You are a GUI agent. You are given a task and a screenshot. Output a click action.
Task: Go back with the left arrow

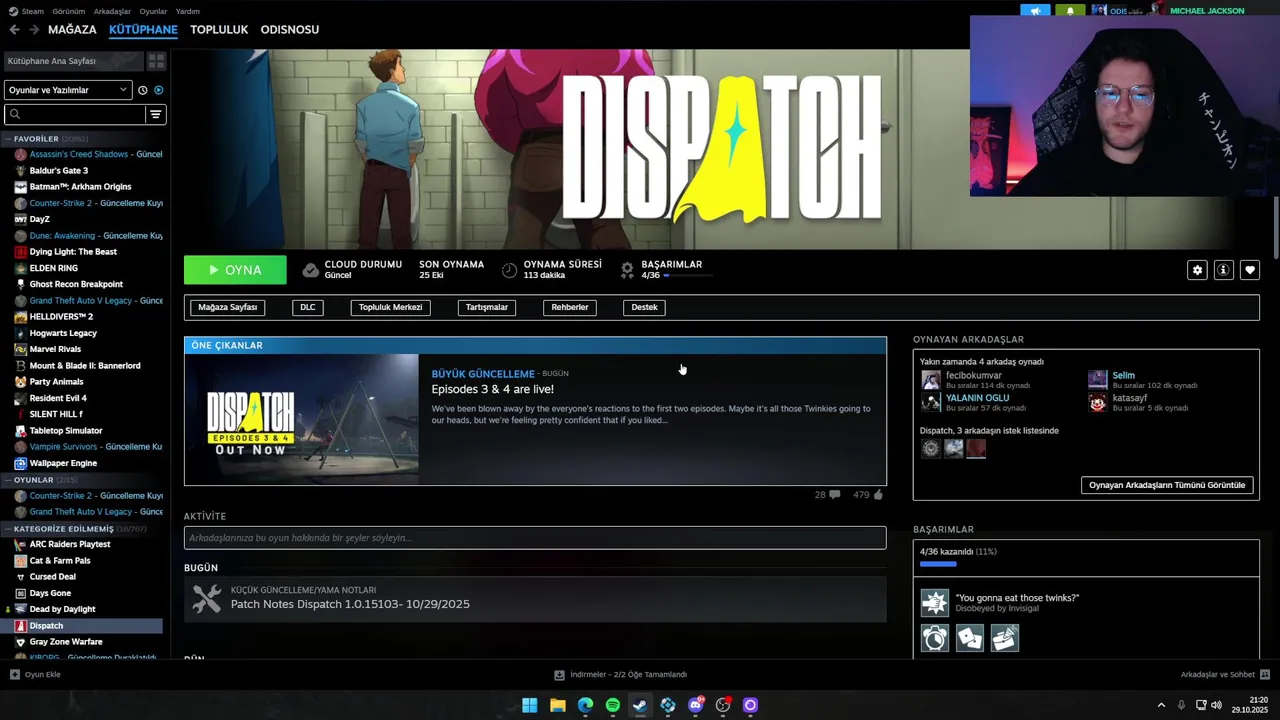(14, 30)
